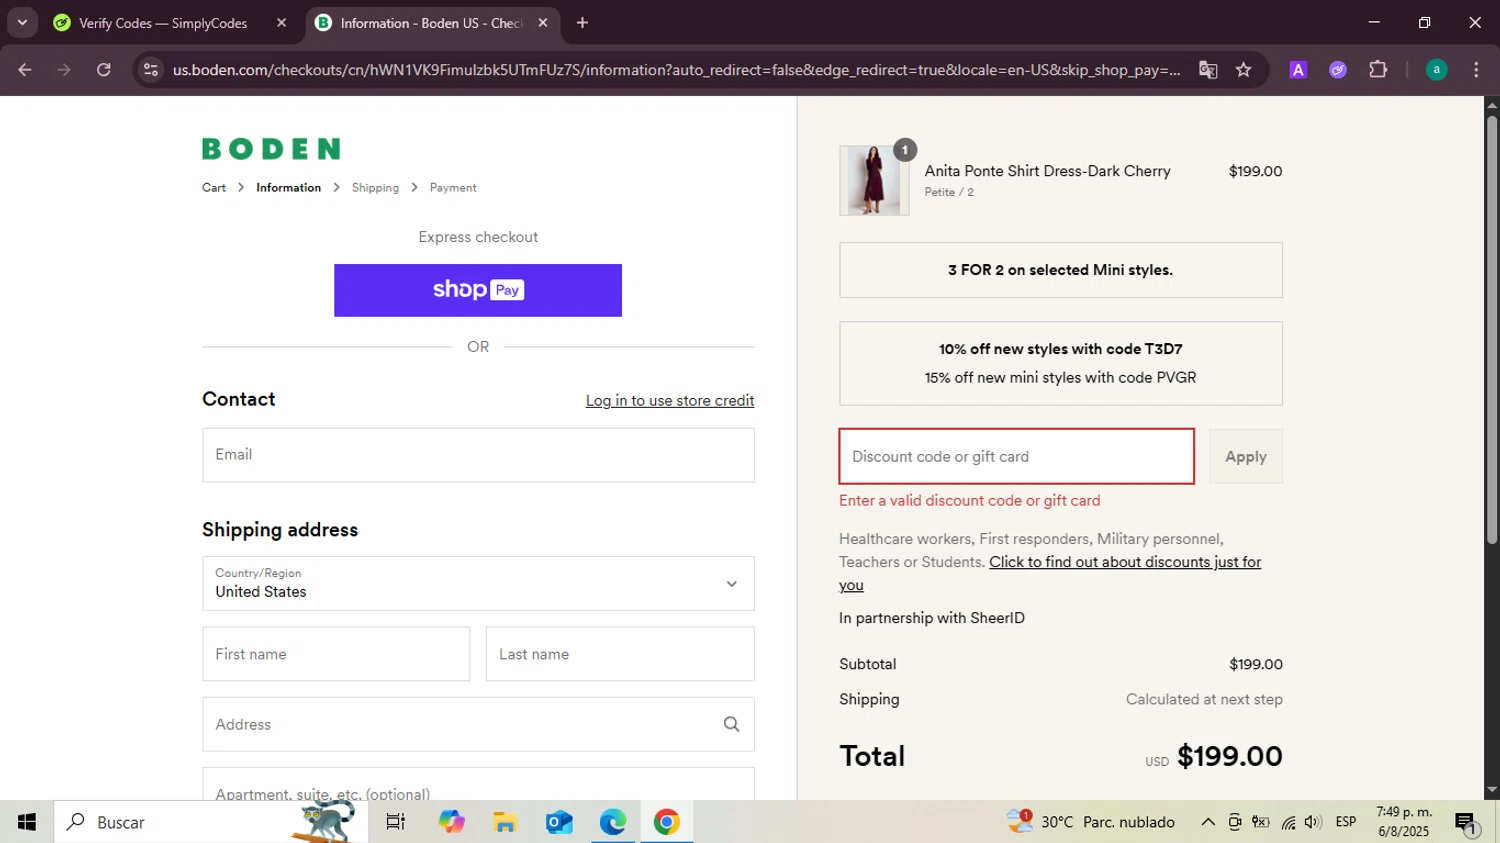Focus the Address field
This screenshot has height=843, width=1500.
[x=478, y=724]
